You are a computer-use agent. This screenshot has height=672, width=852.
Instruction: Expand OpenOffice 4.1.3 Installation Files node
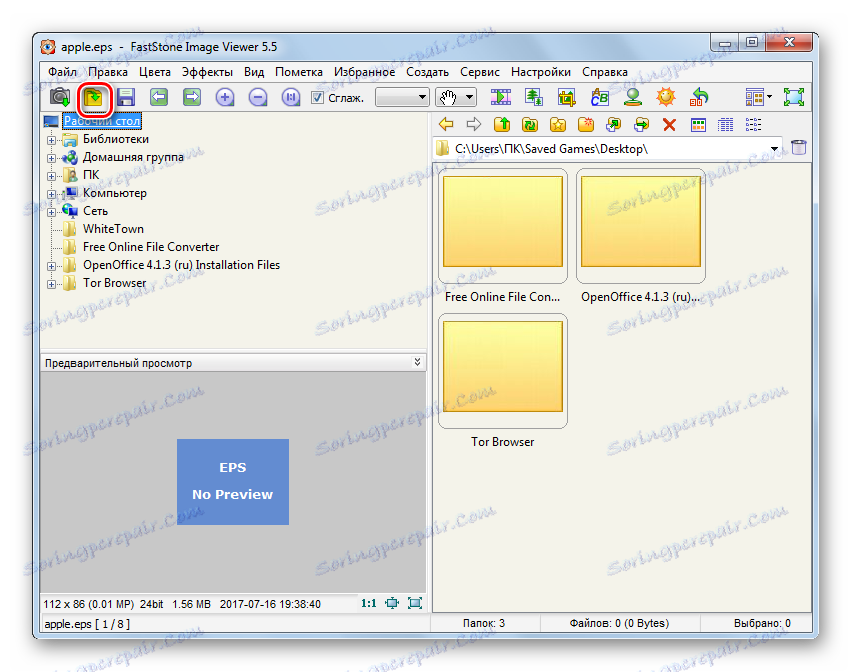[x=51, y=266]
